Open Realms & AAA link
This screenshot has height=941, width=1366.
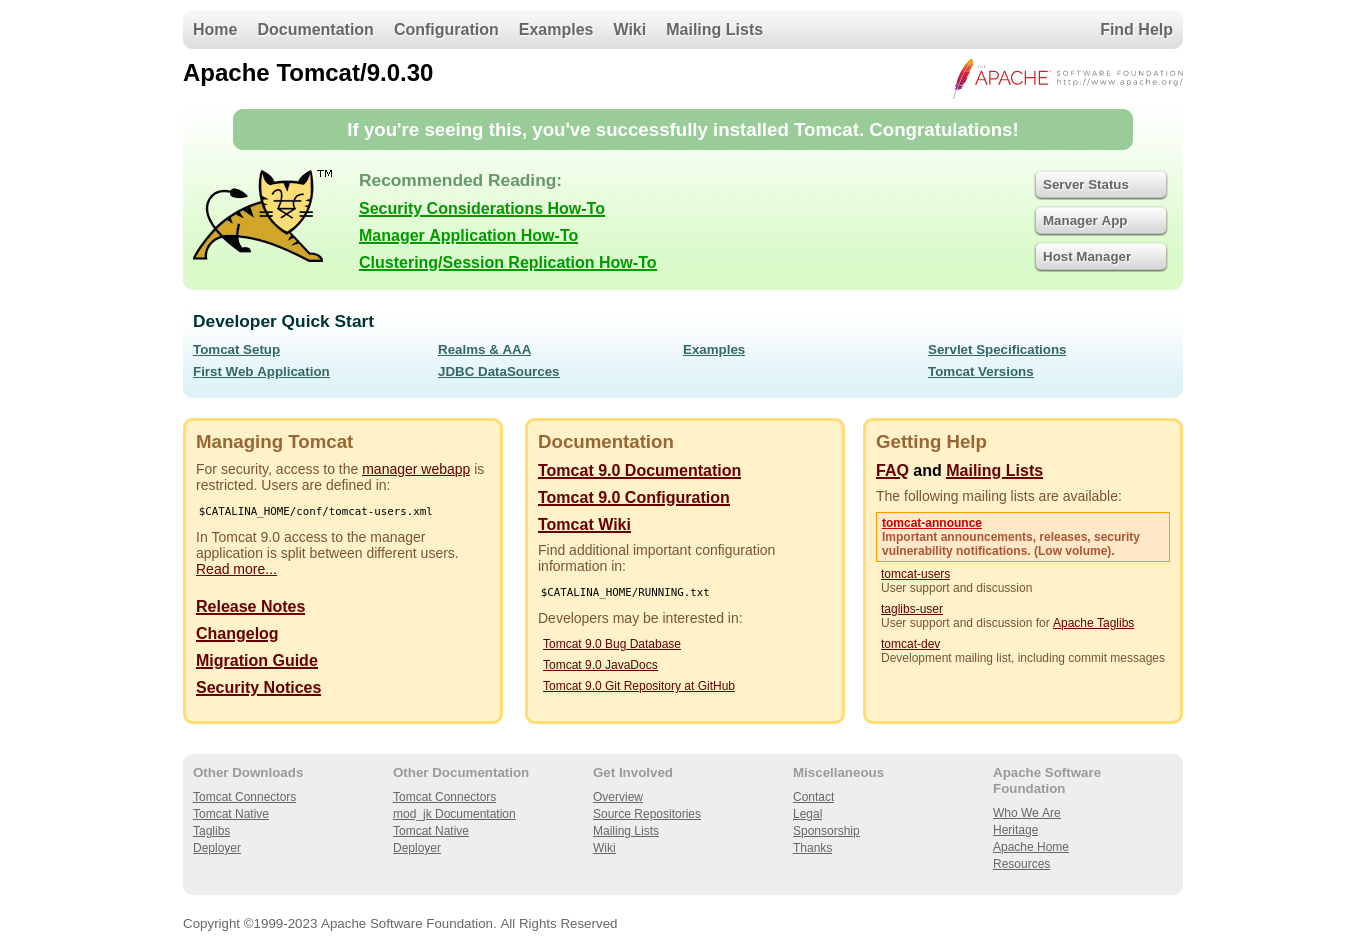[x=484, y=349]
